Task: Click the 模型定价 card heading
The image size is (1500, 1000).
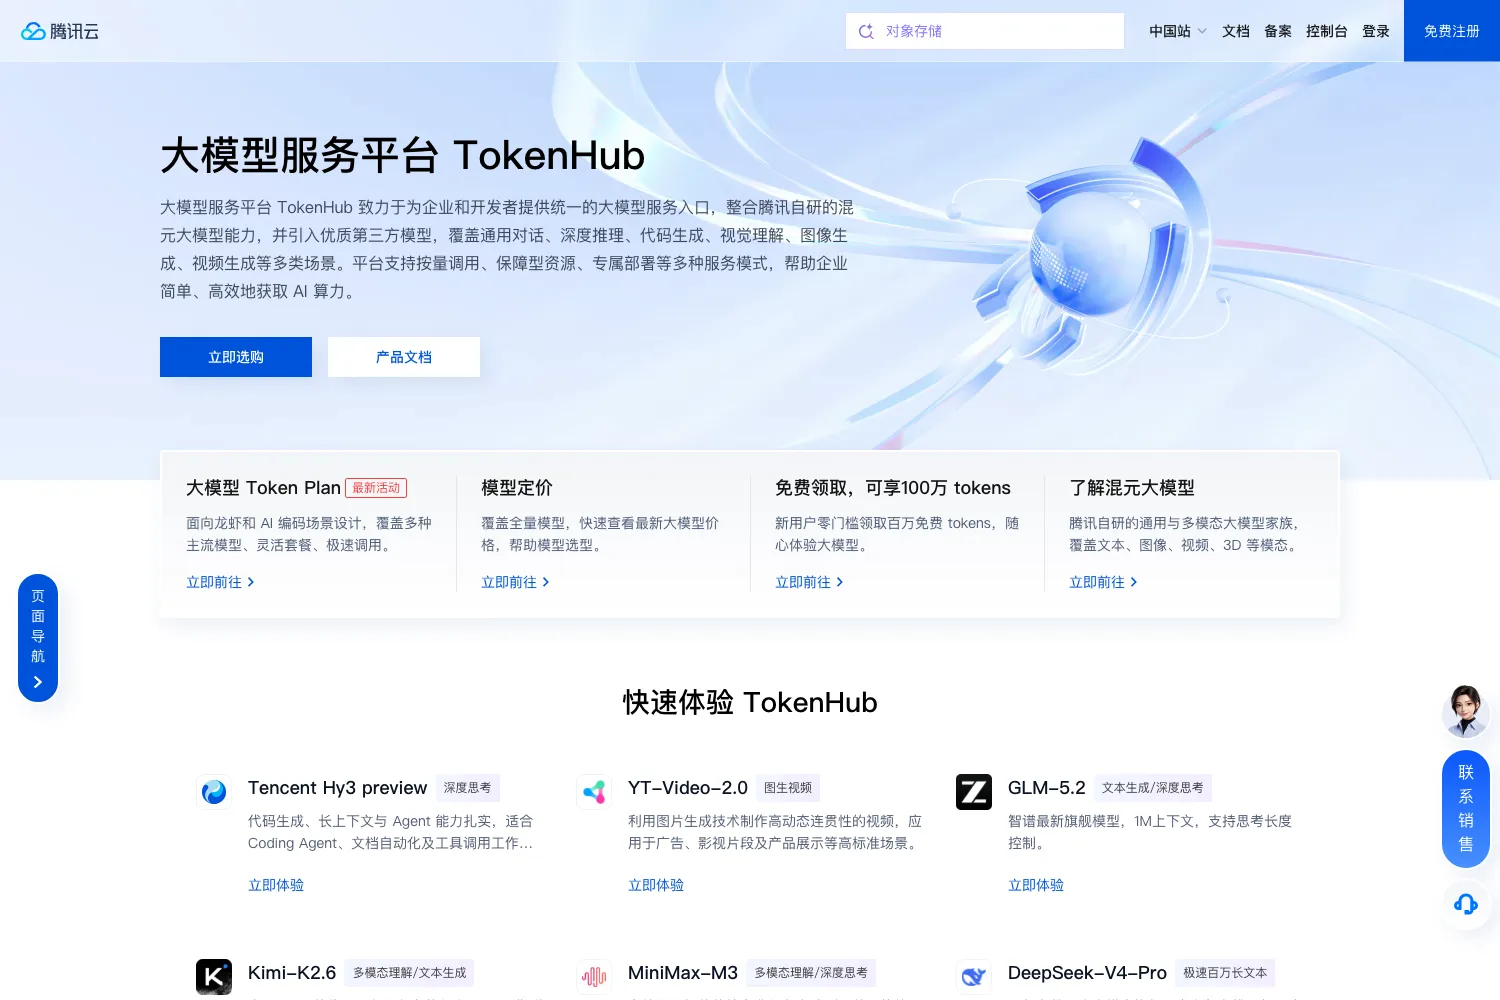Action: tap(517, 488)
